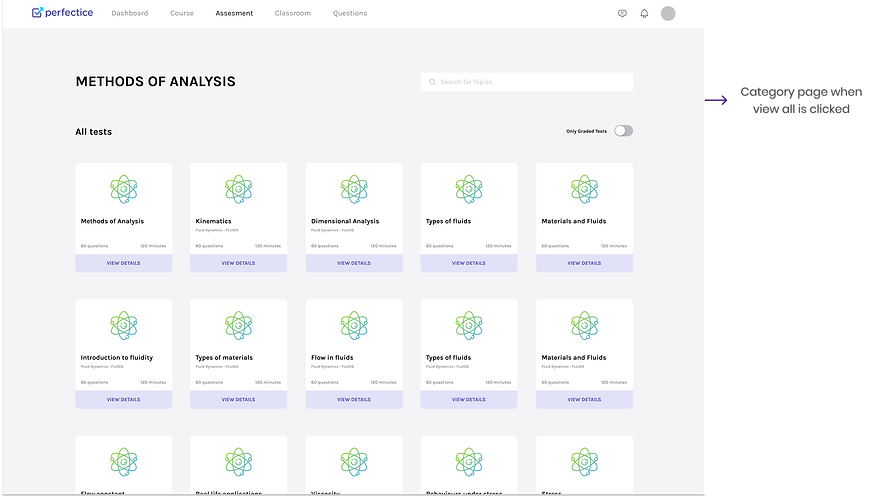The height and width of the screenshot is (496, 876).
Task: Click the All tests heading
Action: (93, 132)
